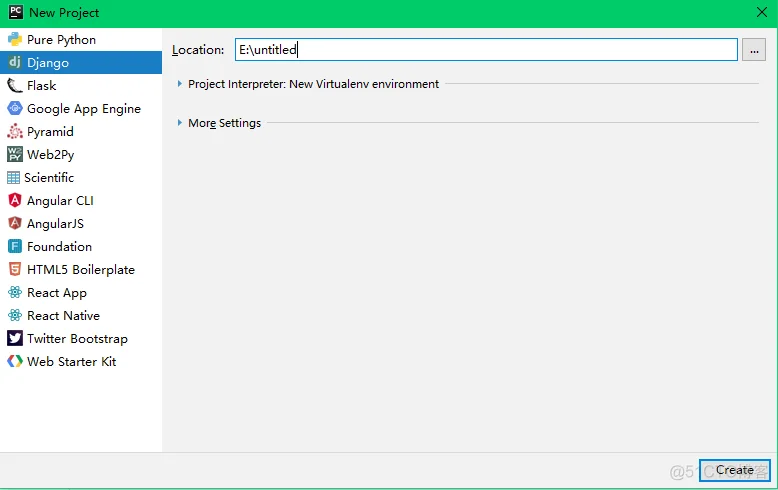Expand More Settings section arrow

click(x=180, y=122)
